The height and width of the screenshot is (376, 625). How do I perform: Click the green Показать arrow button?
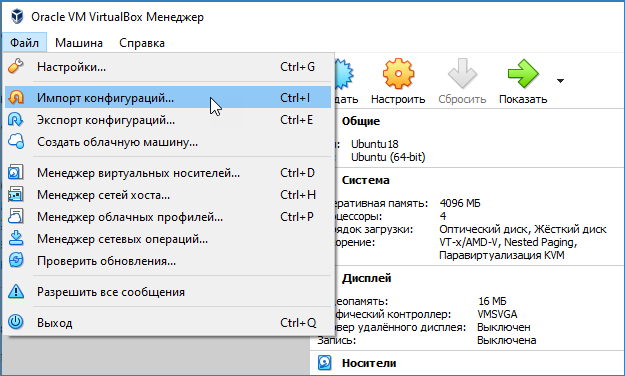523,82
